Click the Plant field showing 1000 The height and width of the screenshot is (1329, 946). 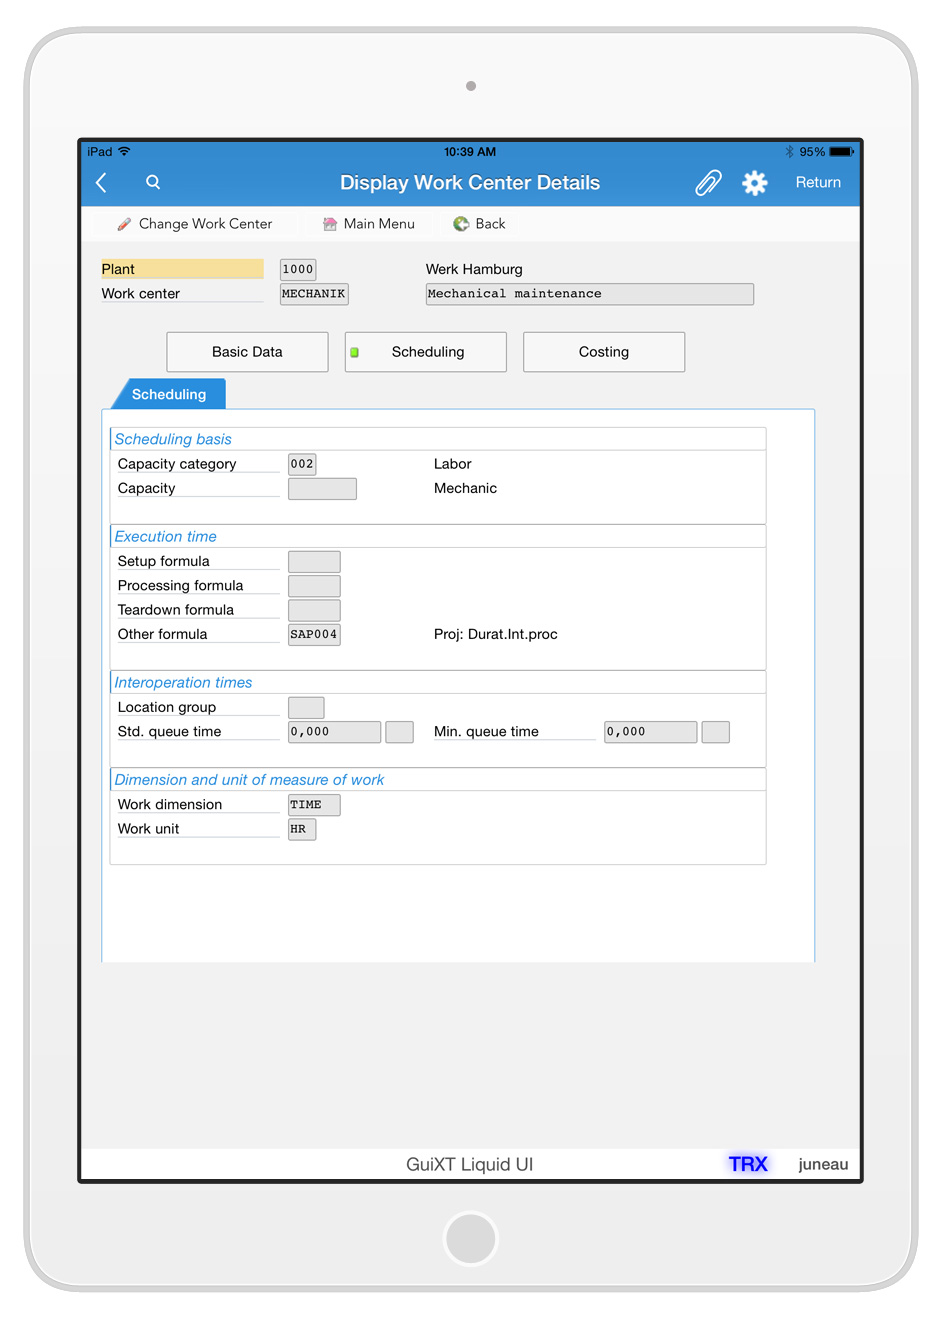298,269
